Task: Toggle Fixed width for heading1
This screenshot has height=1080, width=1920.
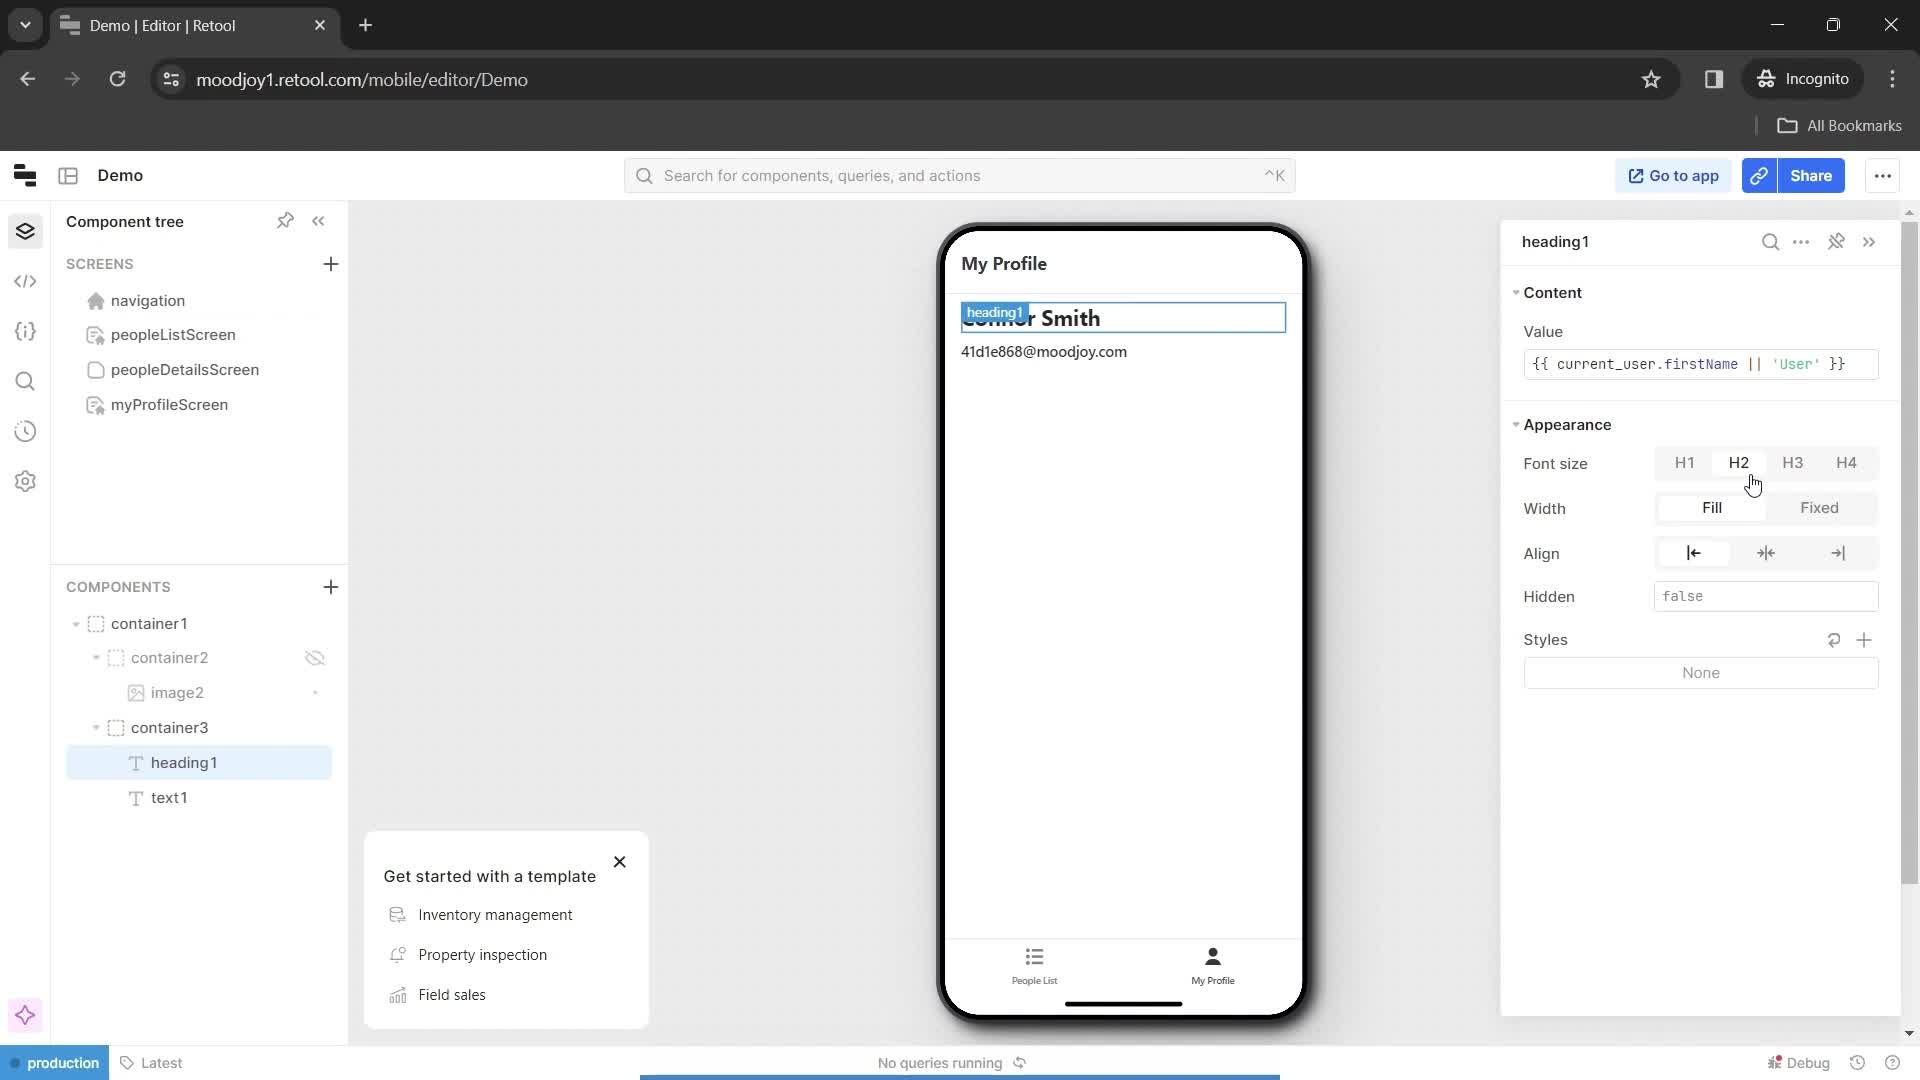Action: coord(1820,508)
